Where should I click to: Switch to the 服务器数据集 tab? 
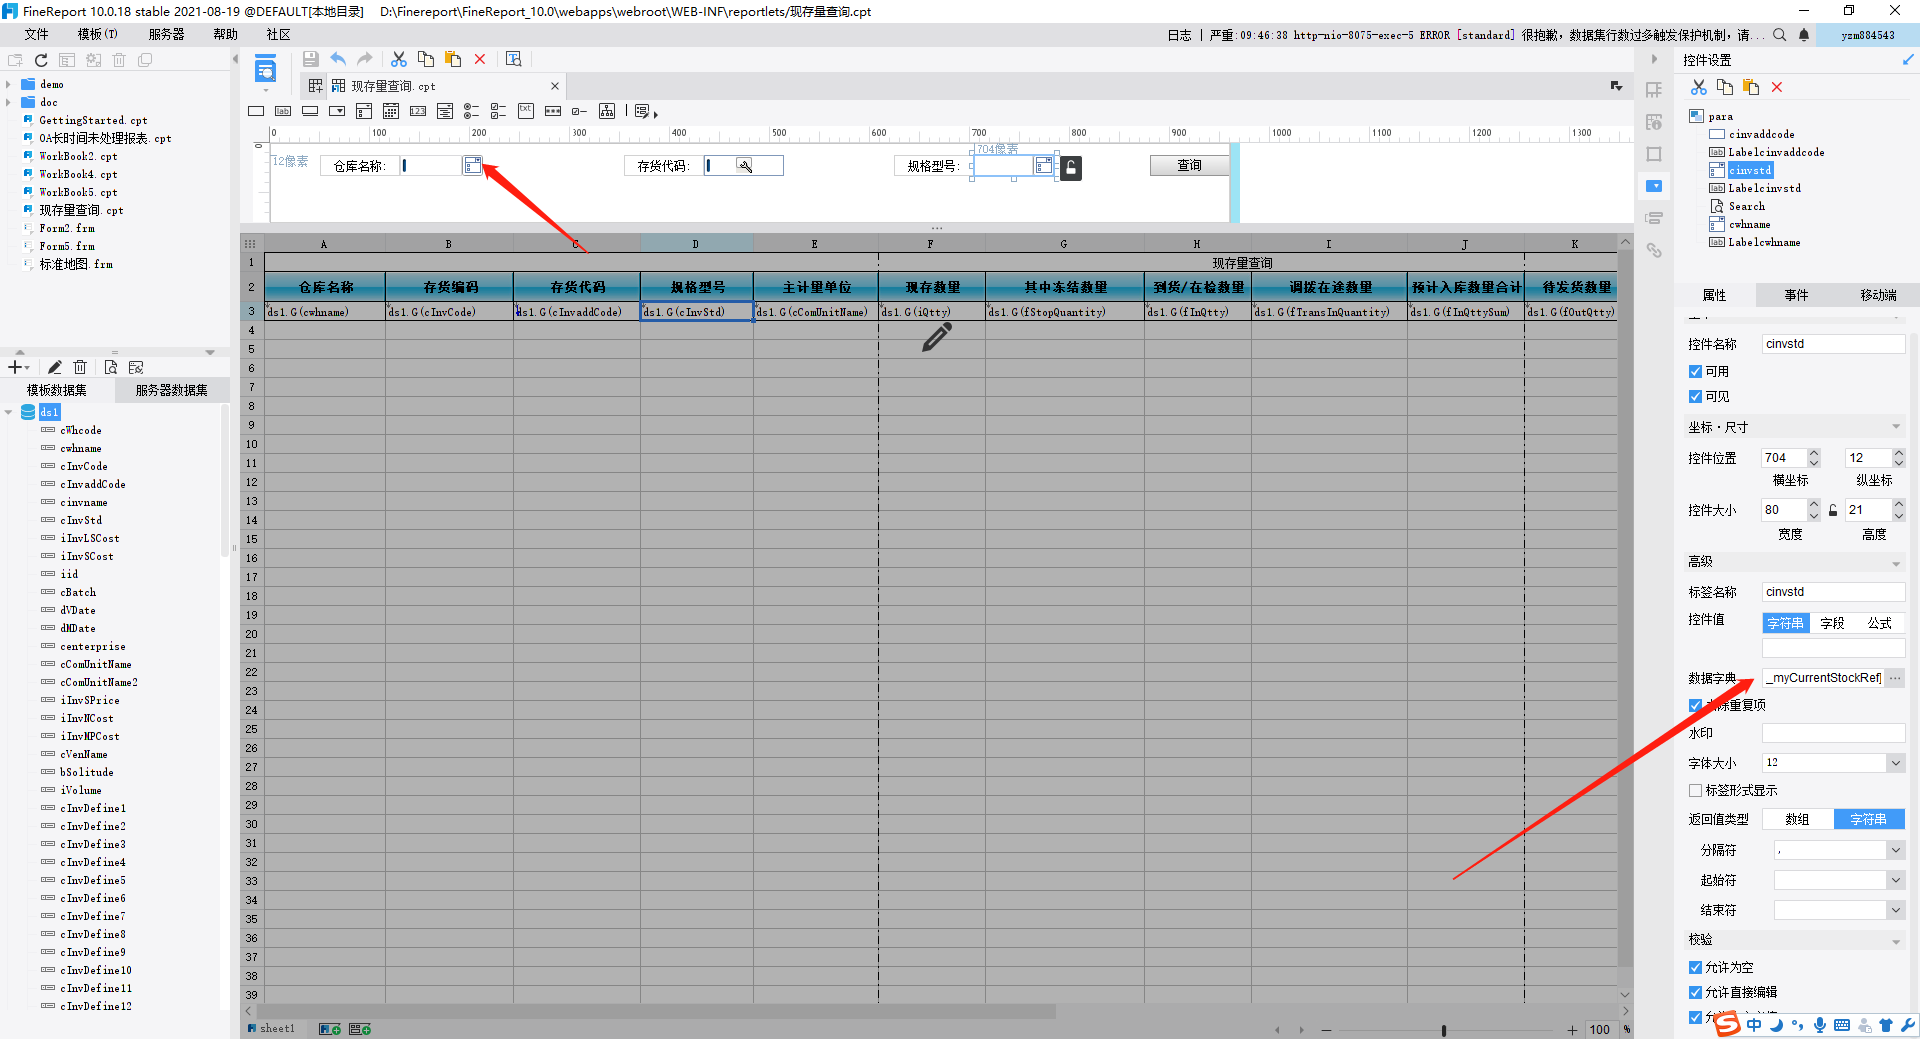point(172,390)
